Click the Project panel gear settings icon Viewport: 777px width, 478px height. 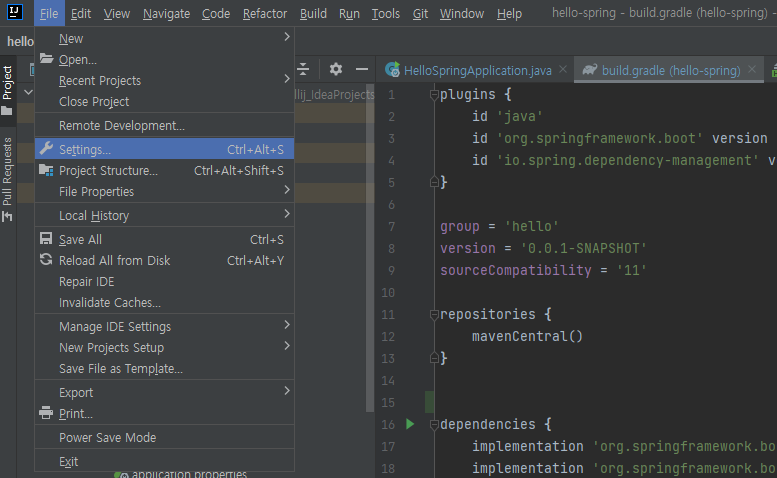pyautogui.click(x=335, y=69)
